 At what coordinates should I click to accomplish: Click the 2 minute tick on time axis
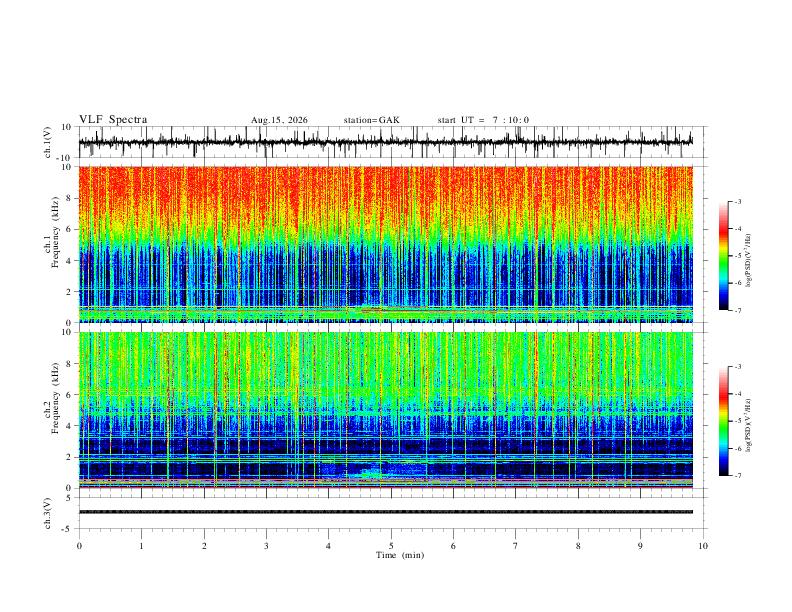[x=204, y=546]
